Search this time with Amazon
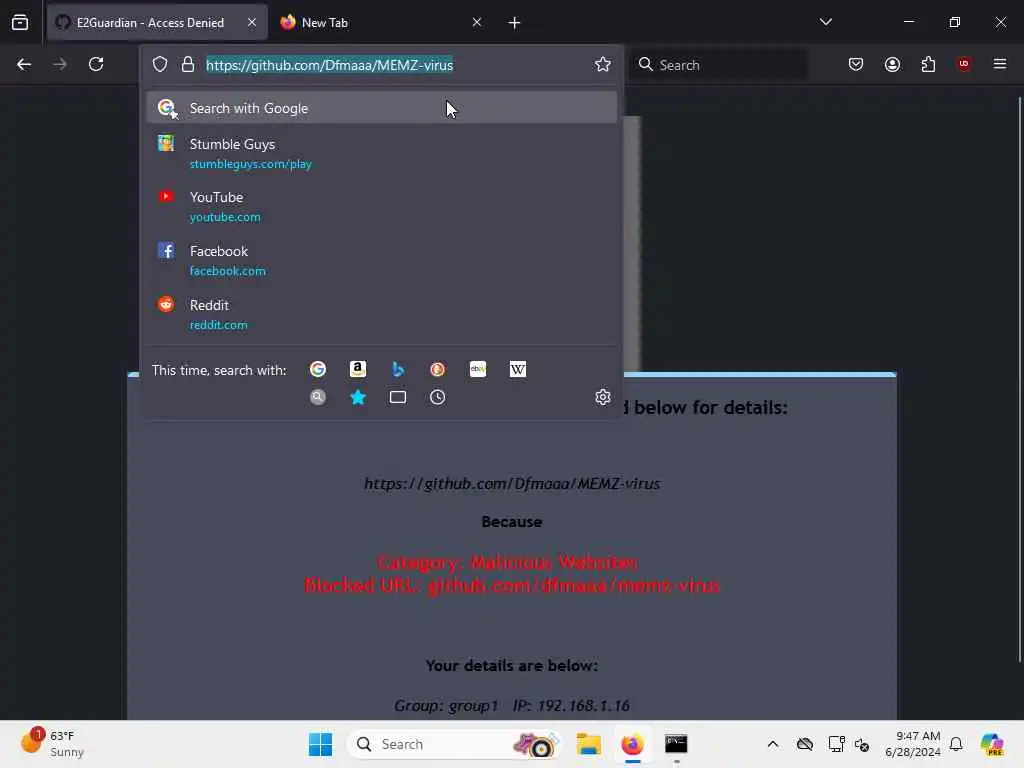The width and height of the screenshot is (1024, 768). [x=358, y=370]
